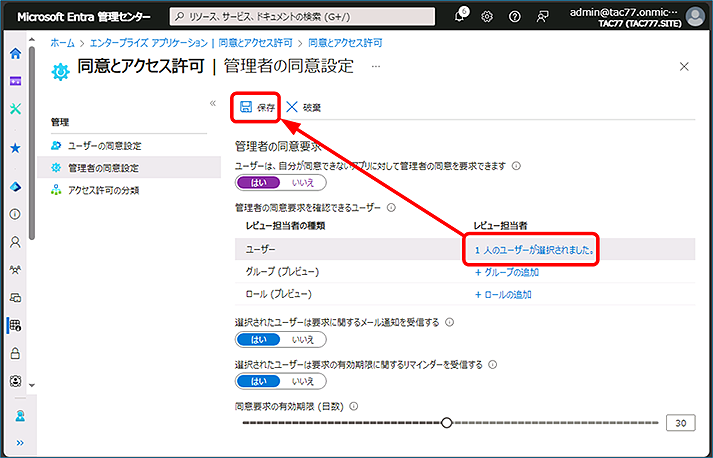Screen dimensions: 713x458
Task: Go to ホーム breadcrumb
Action: (62, 43)
